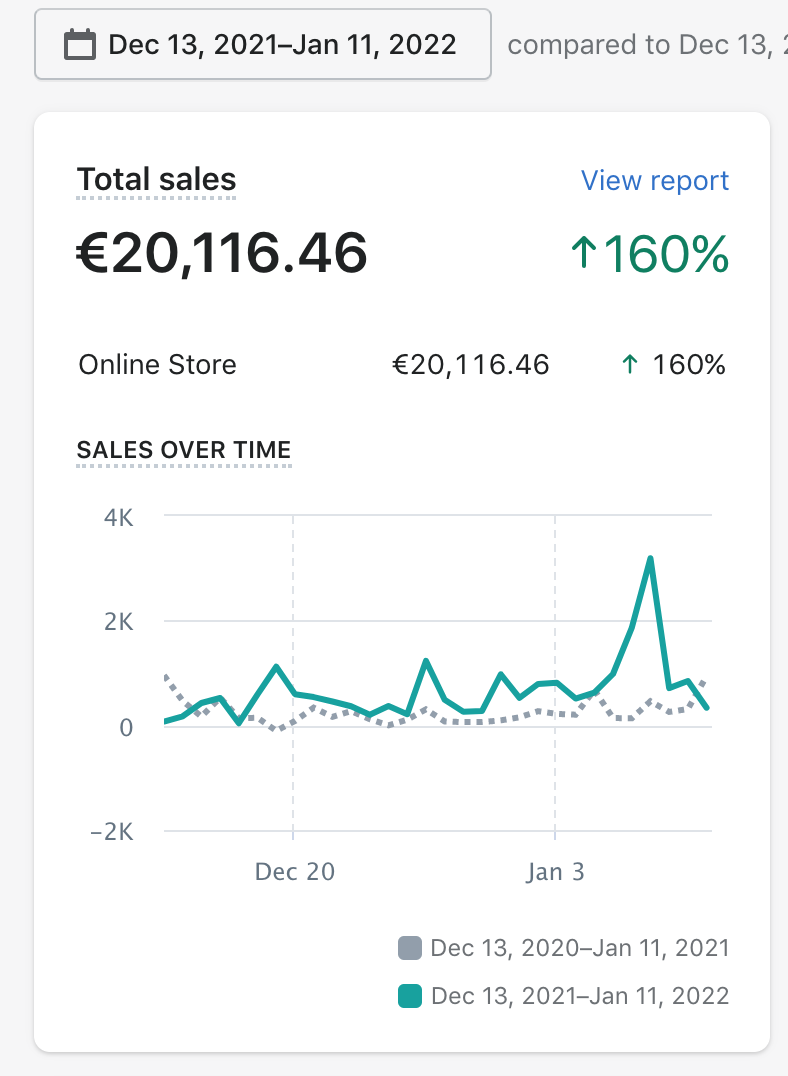Screen dimensions: 788x1076
Task: Click the −2K y-axis label
Action: click(112, 832)
